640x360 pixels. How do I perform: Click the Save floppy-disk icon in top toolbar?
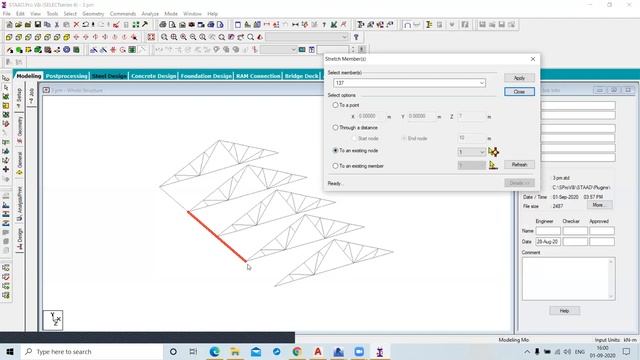pyautogui.click(x=38, y=25)
